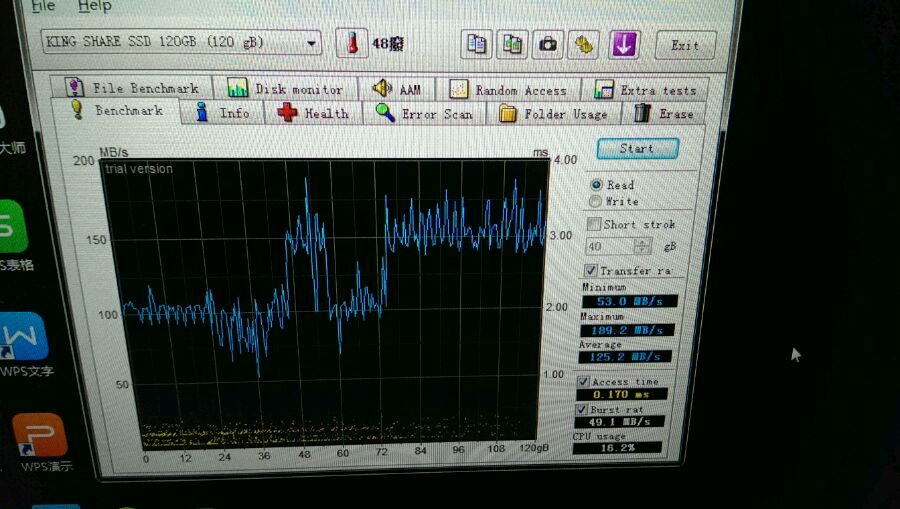Click the thermometer temperature icon
The width and height of the screenshot is (900, 509).
click(351, 43)
